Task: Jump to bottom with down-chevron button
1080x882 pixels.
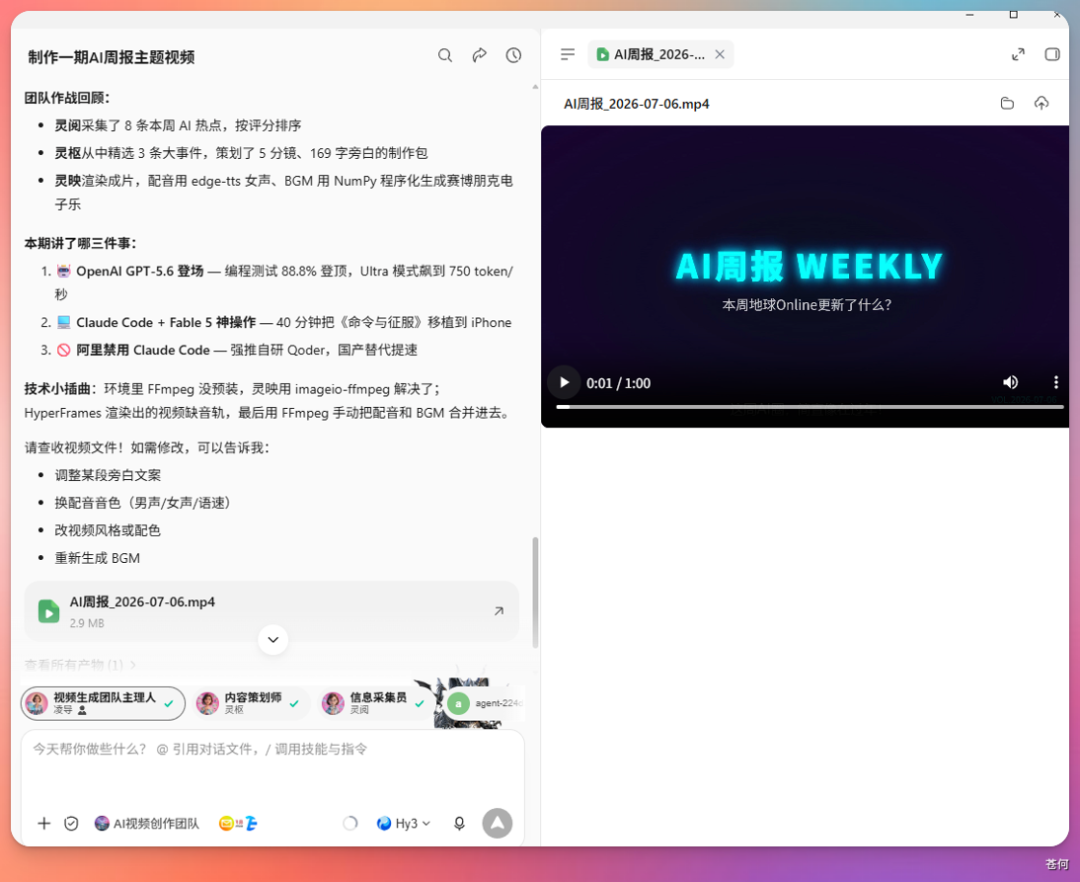Action: pos(273,640)
